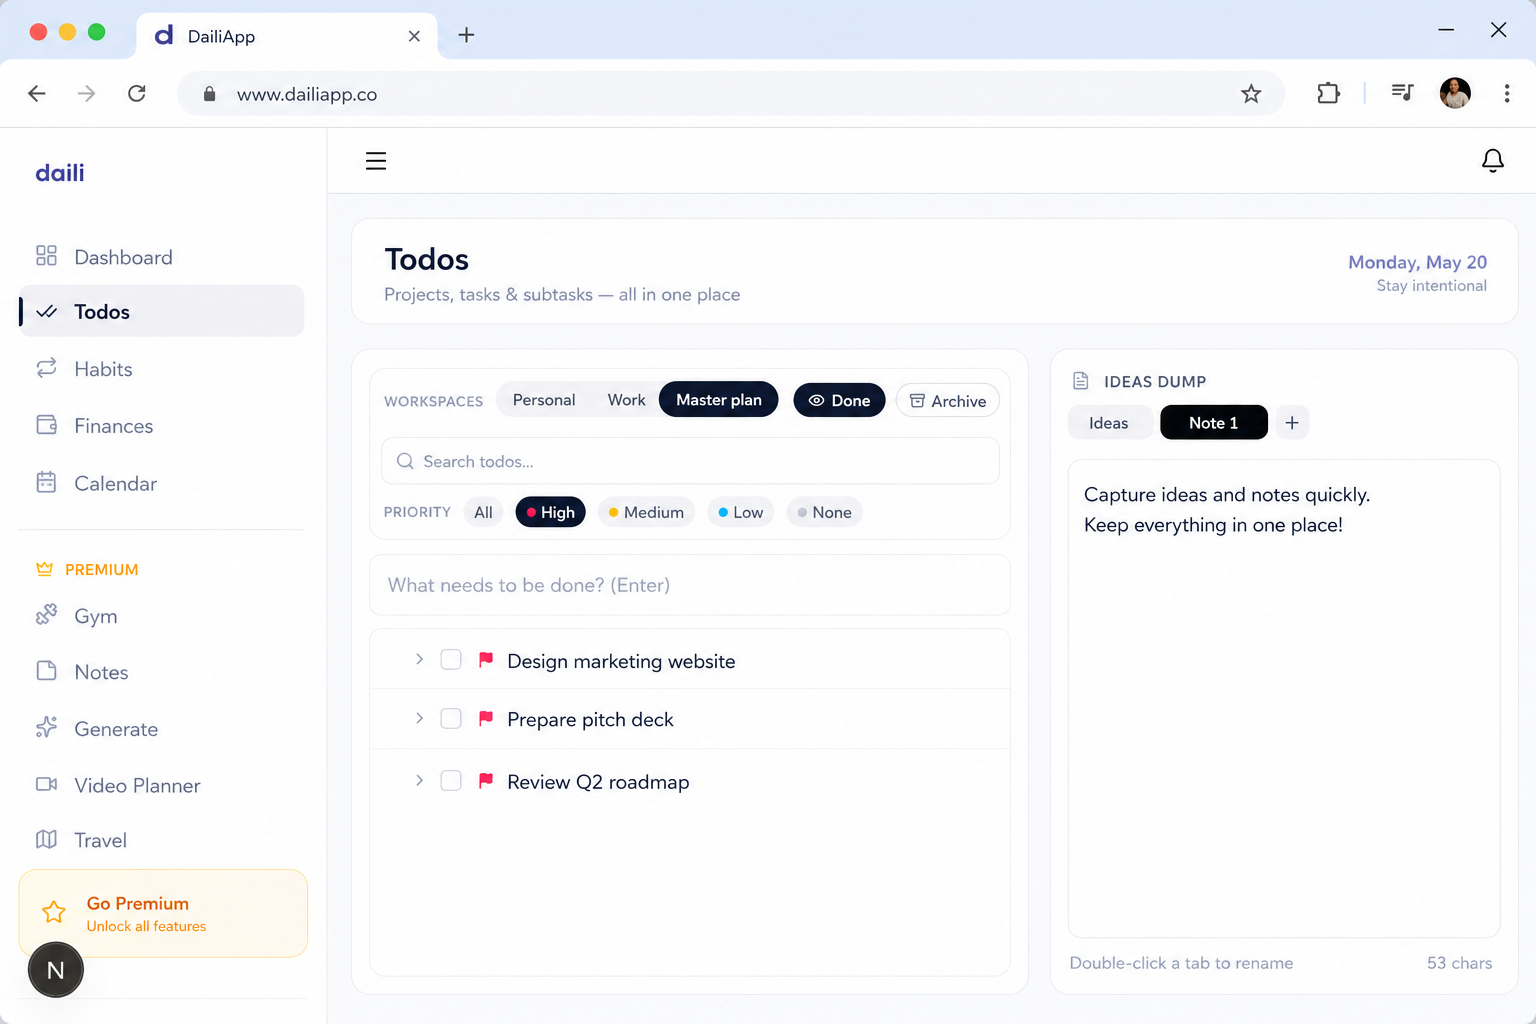Open the notifications bell icon
This screenshot has width=1536, height=1024.
point(1492,161)
